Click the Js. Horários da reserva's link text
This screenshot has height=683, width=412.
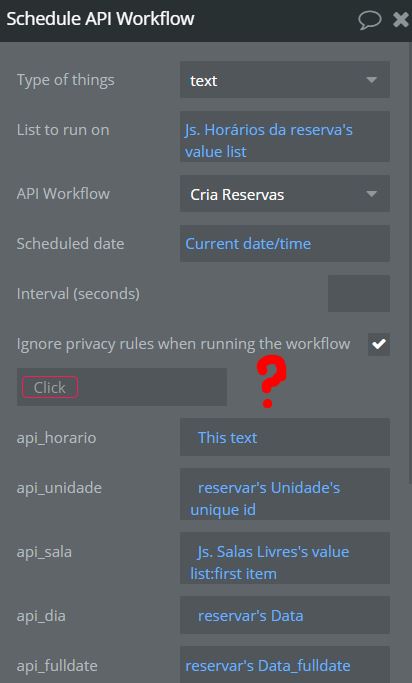coord(269,130)
